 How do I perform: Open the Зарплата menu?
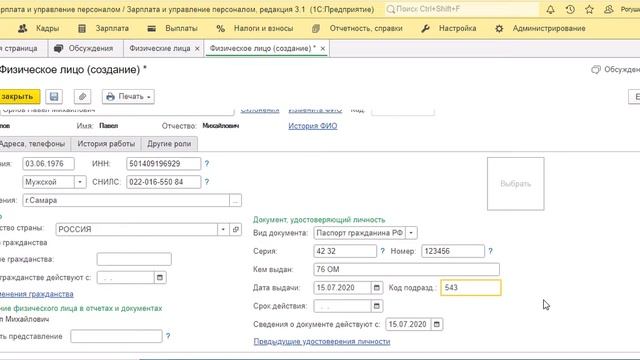coord(103,28)
